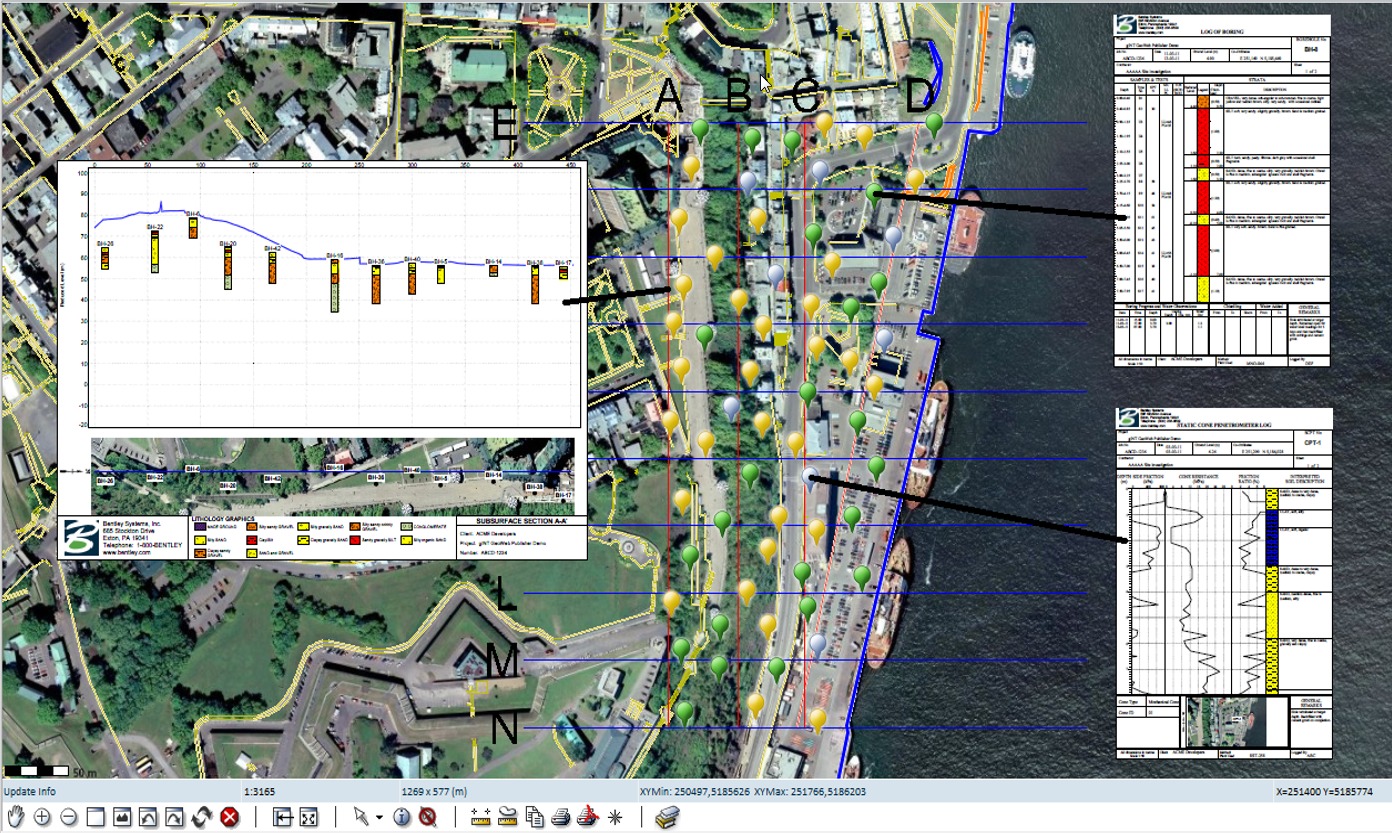Print the map using the printer icon

pos(561,817)
